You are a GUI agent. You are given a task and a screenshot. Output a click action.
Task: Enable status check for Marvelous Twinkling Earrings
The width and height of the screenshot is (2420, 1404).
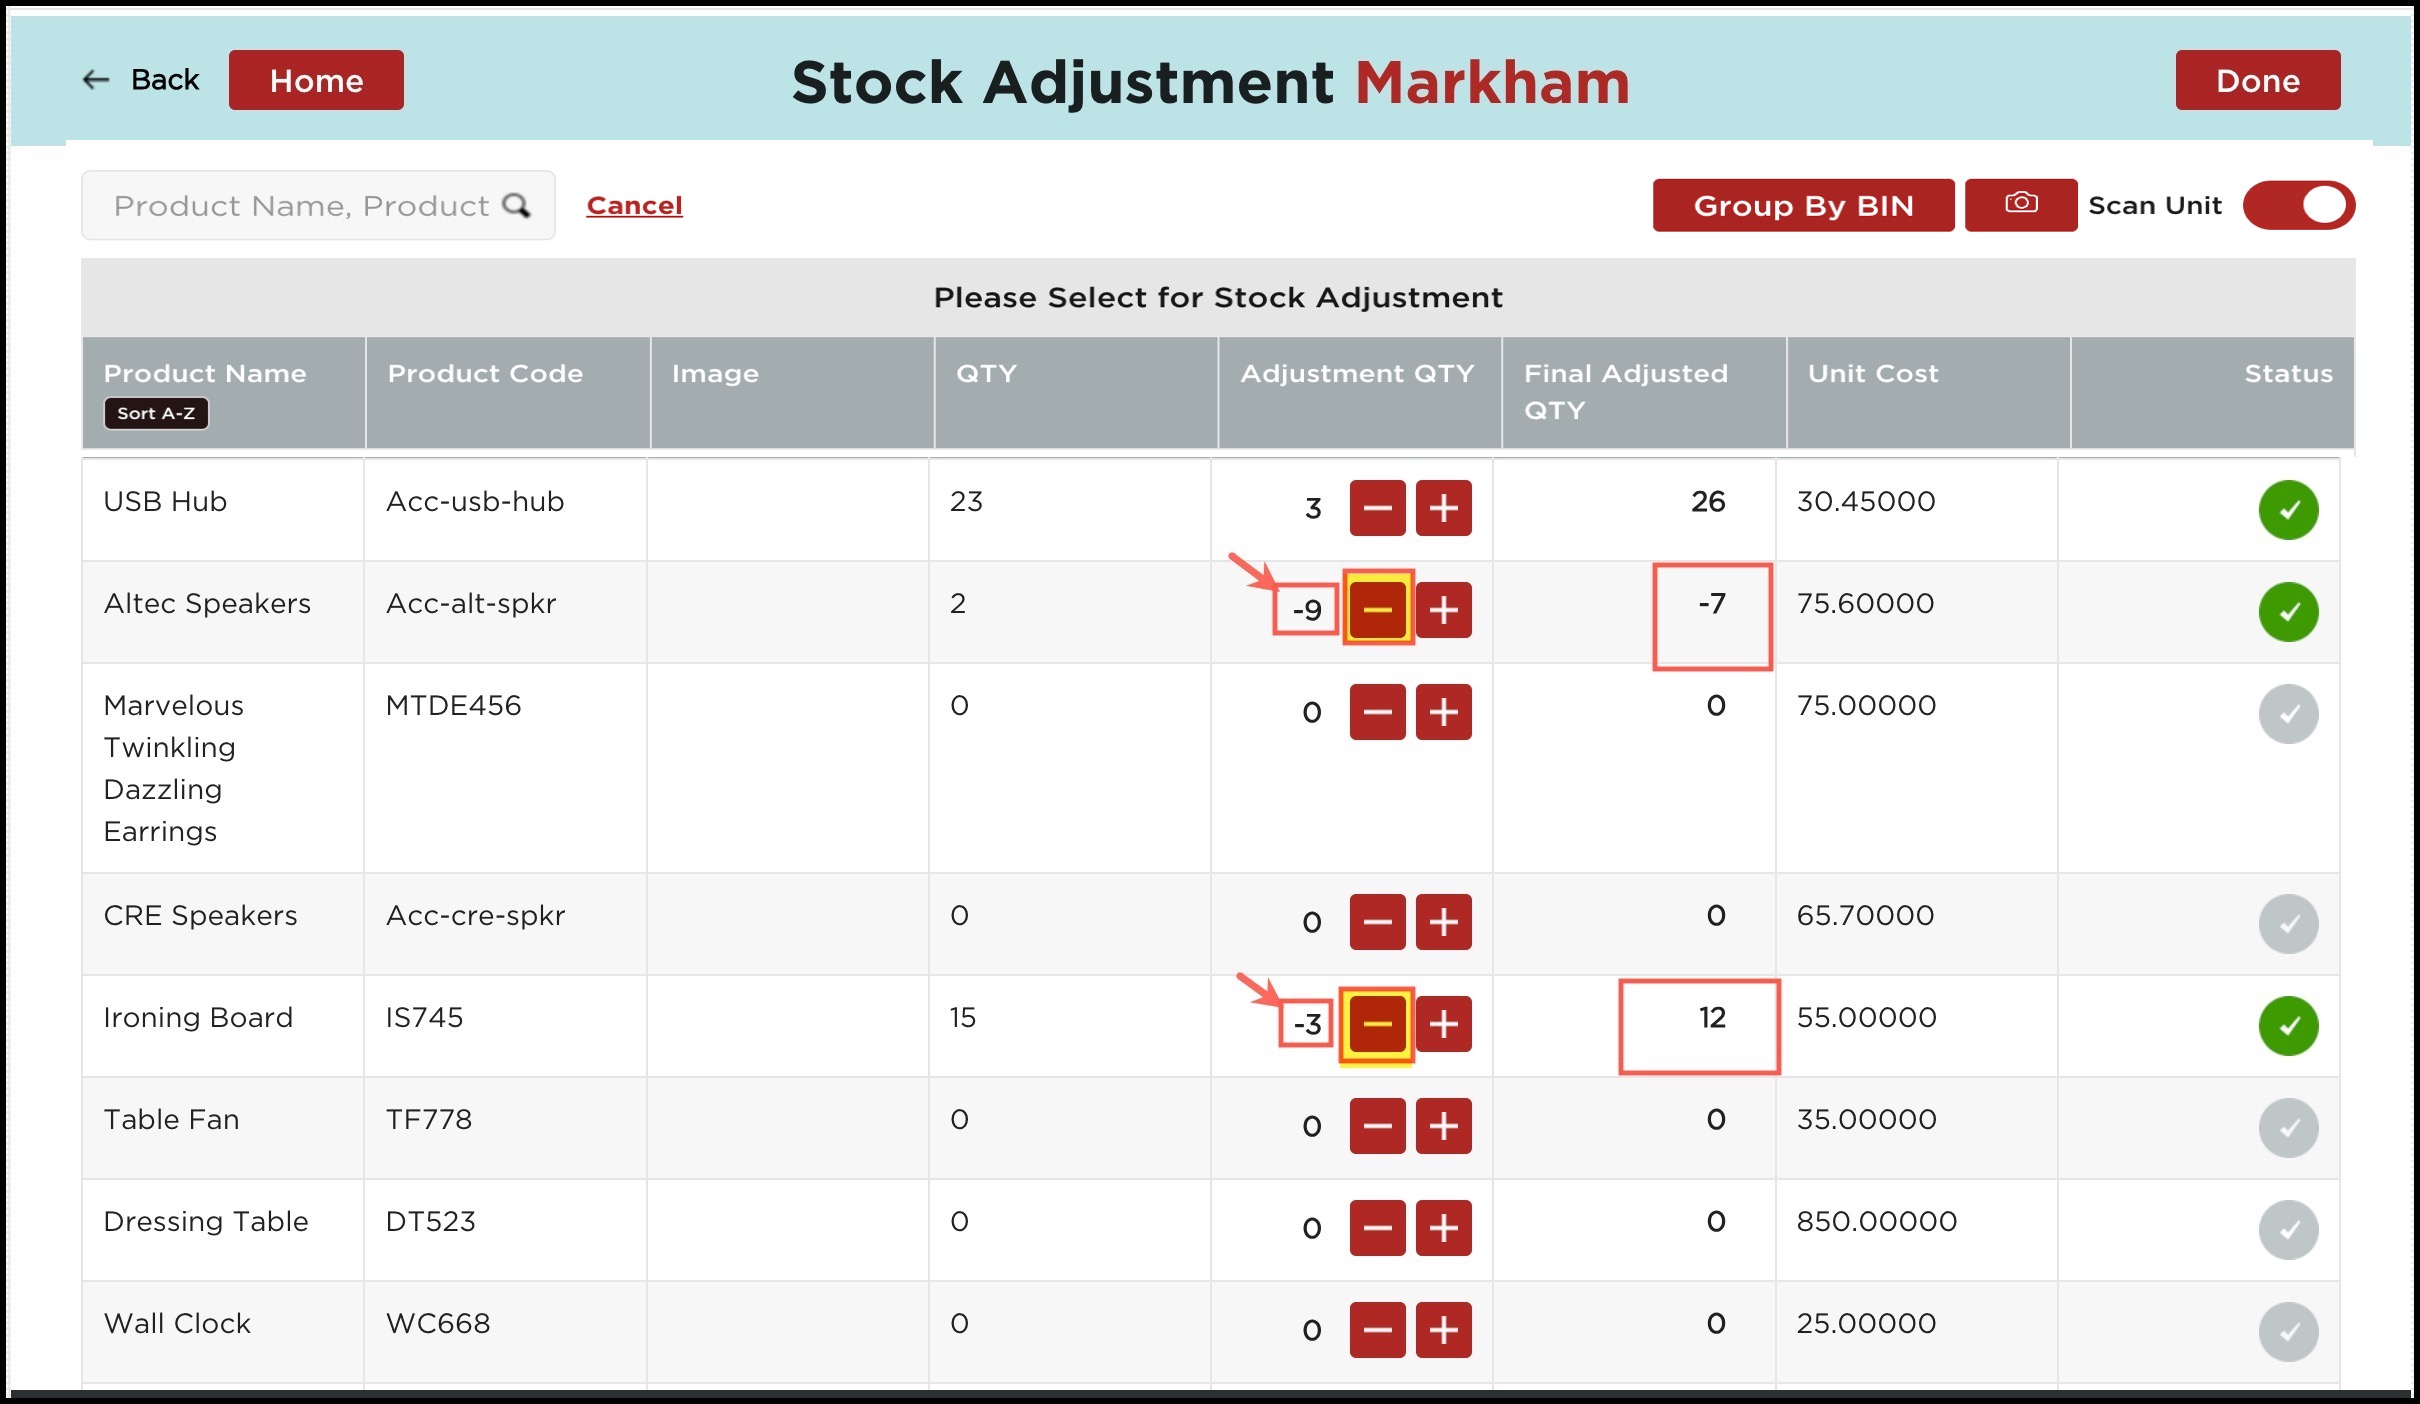pos(2287,713)
